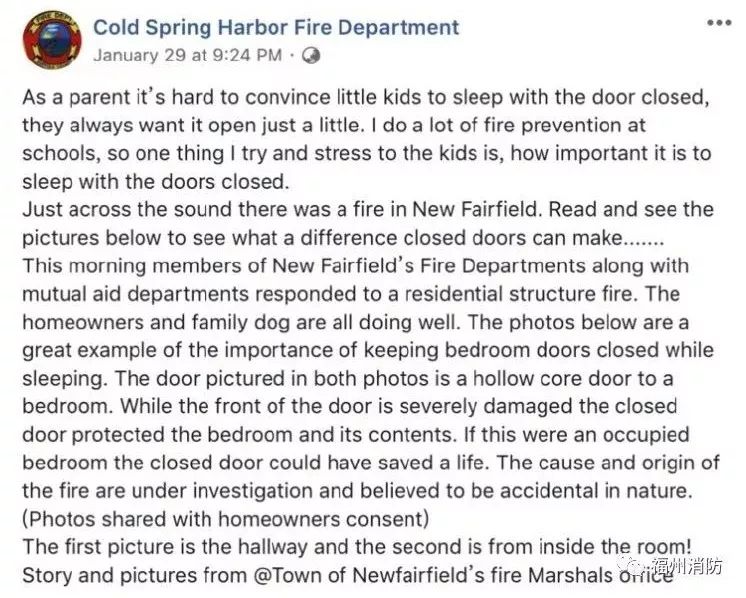The image size is (746, 598).
Task: Click the sentence starting "Just across the sound"
Action: click(360, 209)
